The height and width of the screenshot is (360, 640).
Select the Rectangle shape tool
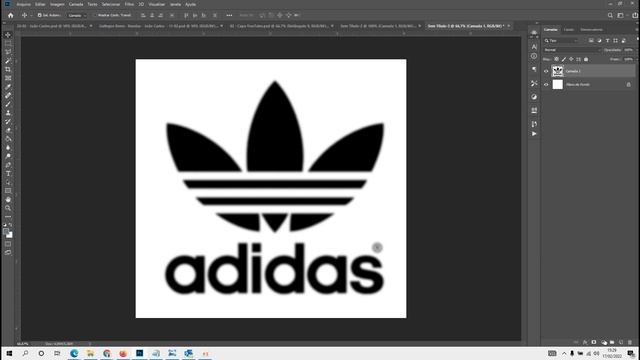point(8,191)
